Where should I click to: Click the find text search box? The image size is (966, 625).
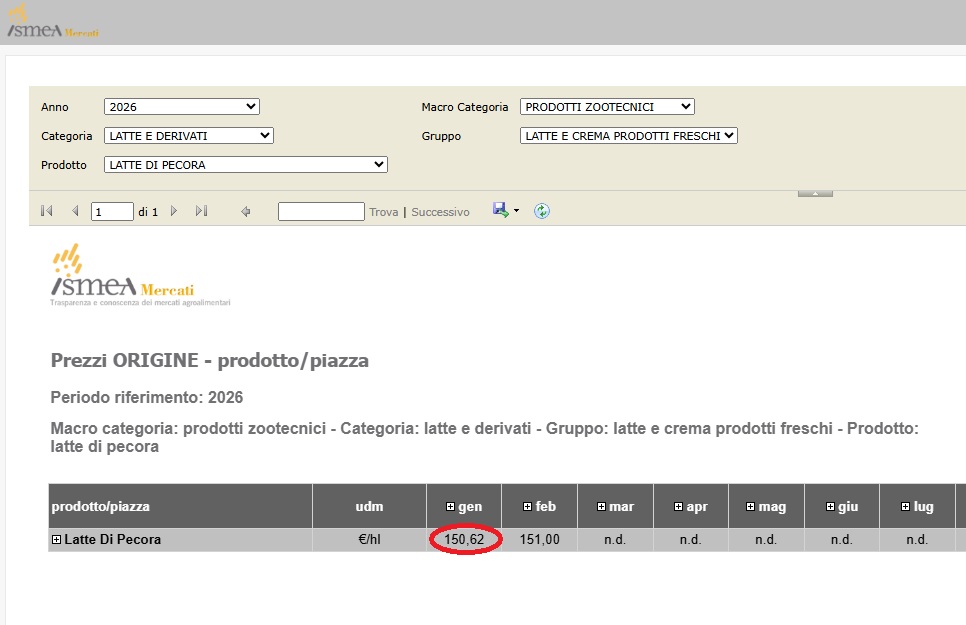[x=321, y=211]
